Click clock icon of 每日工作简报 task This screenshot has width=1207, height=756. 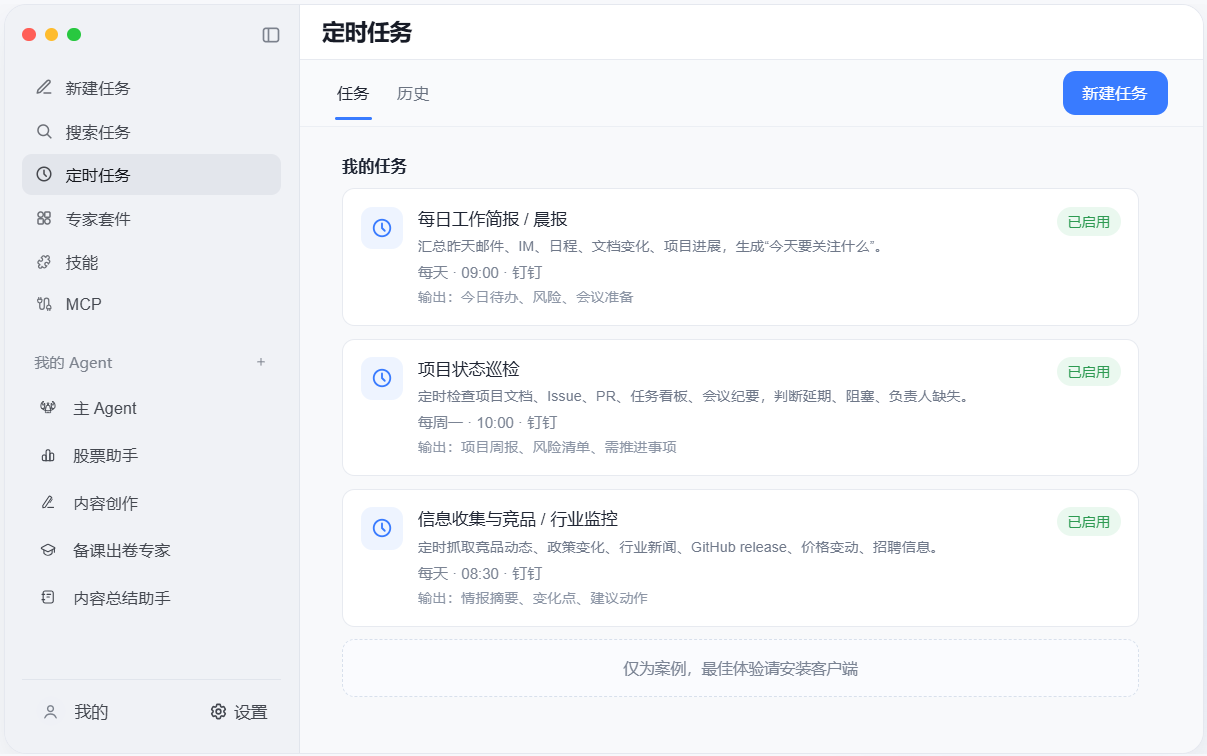[382, 228]
